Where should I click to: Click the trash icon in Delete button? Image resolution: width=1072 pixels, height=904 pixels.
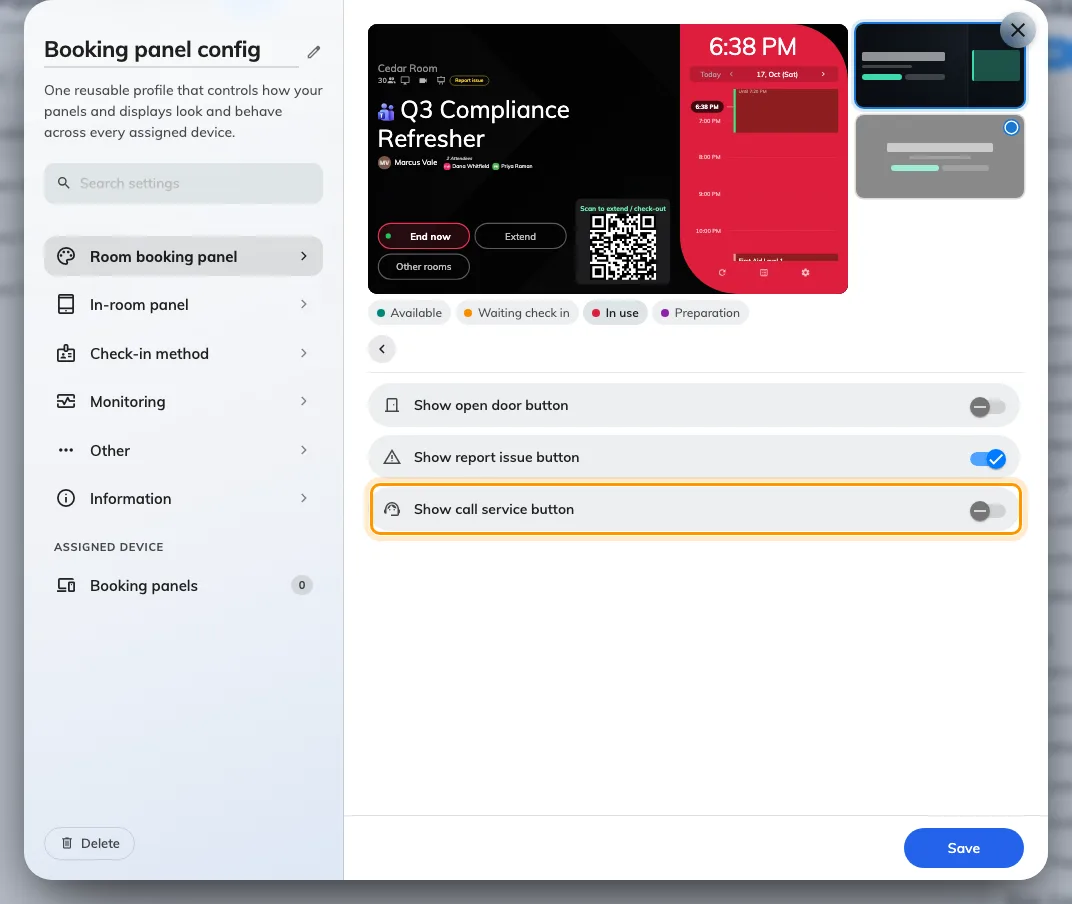[67, 843]
